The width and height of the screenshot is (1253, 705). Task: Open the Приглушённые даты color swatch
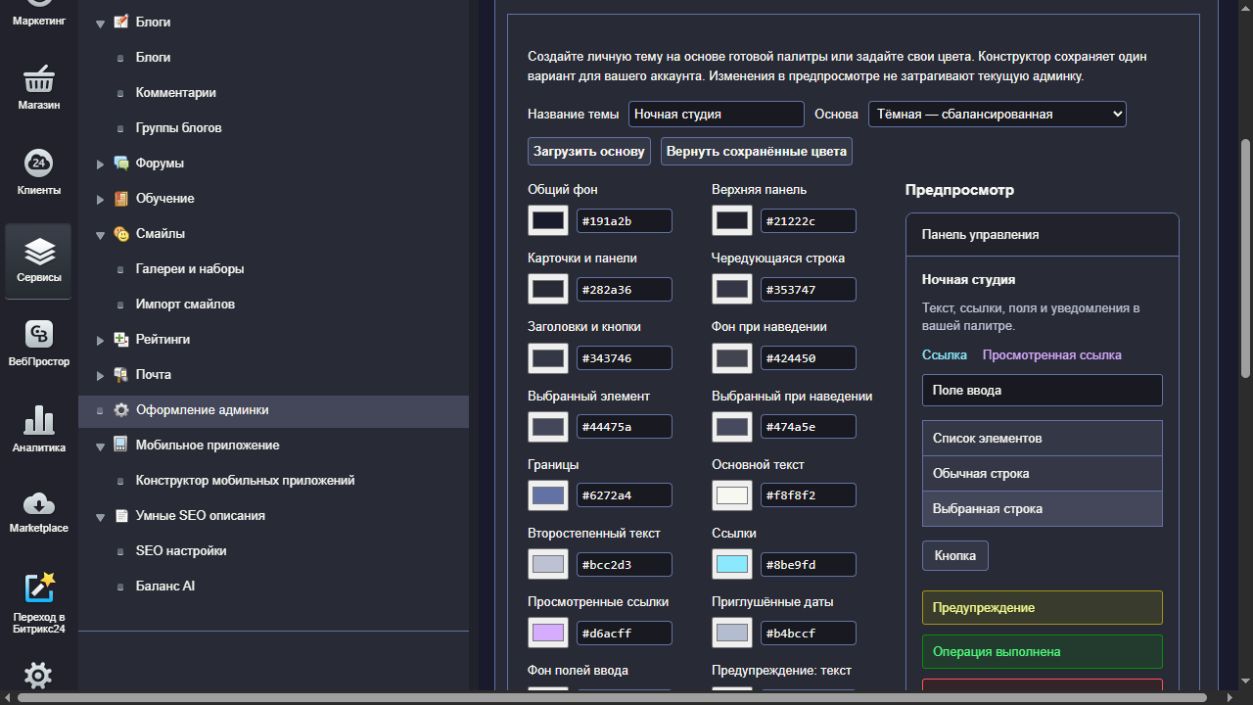(x=732, y=633)
